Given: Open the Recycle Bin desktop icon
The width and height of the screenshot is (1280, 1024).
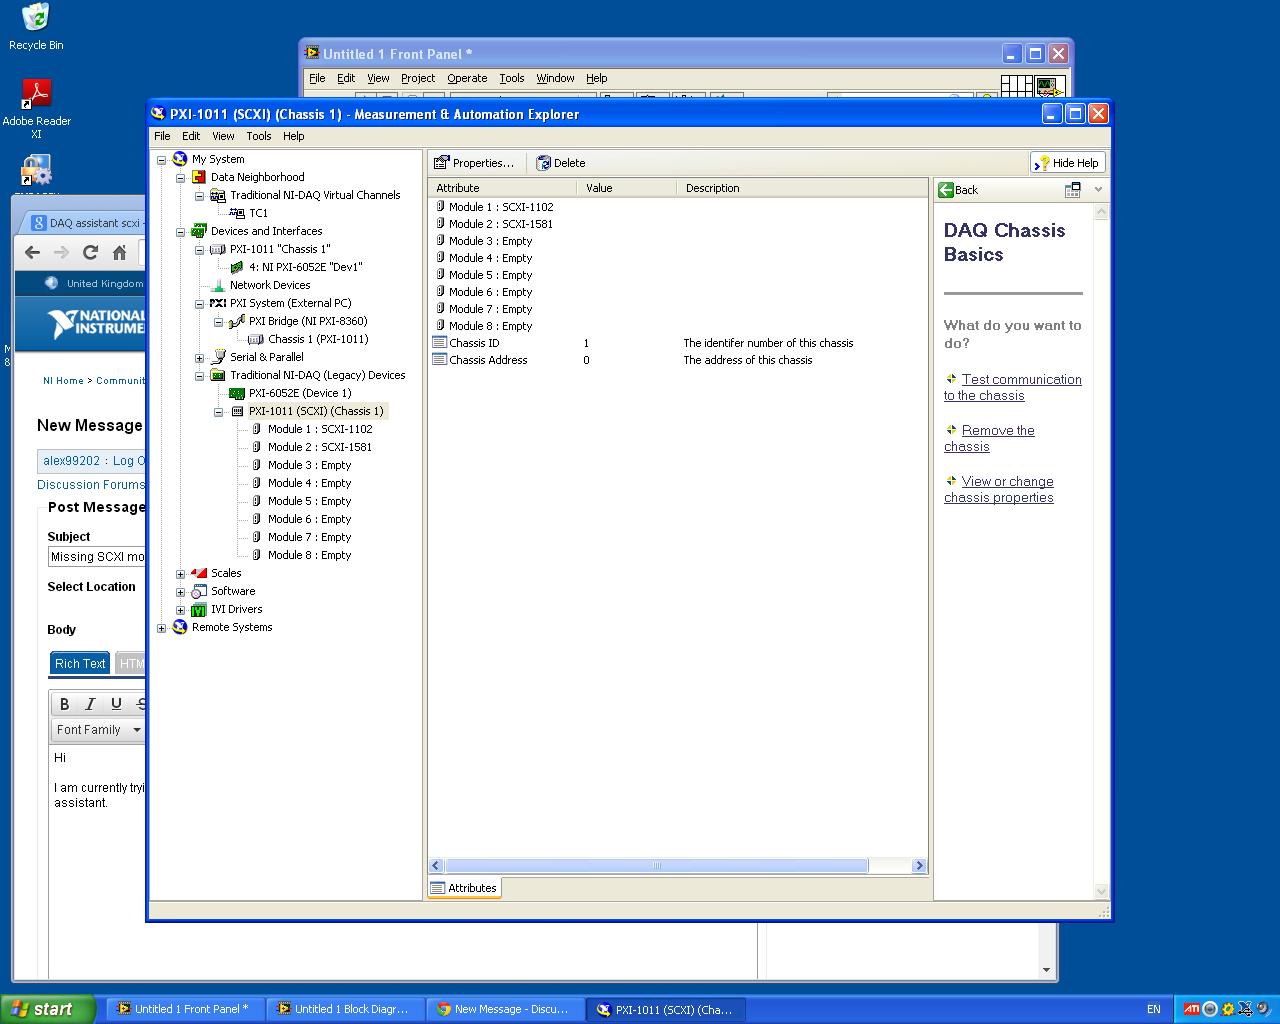Looking at the screenshot, I should point(36,26).
